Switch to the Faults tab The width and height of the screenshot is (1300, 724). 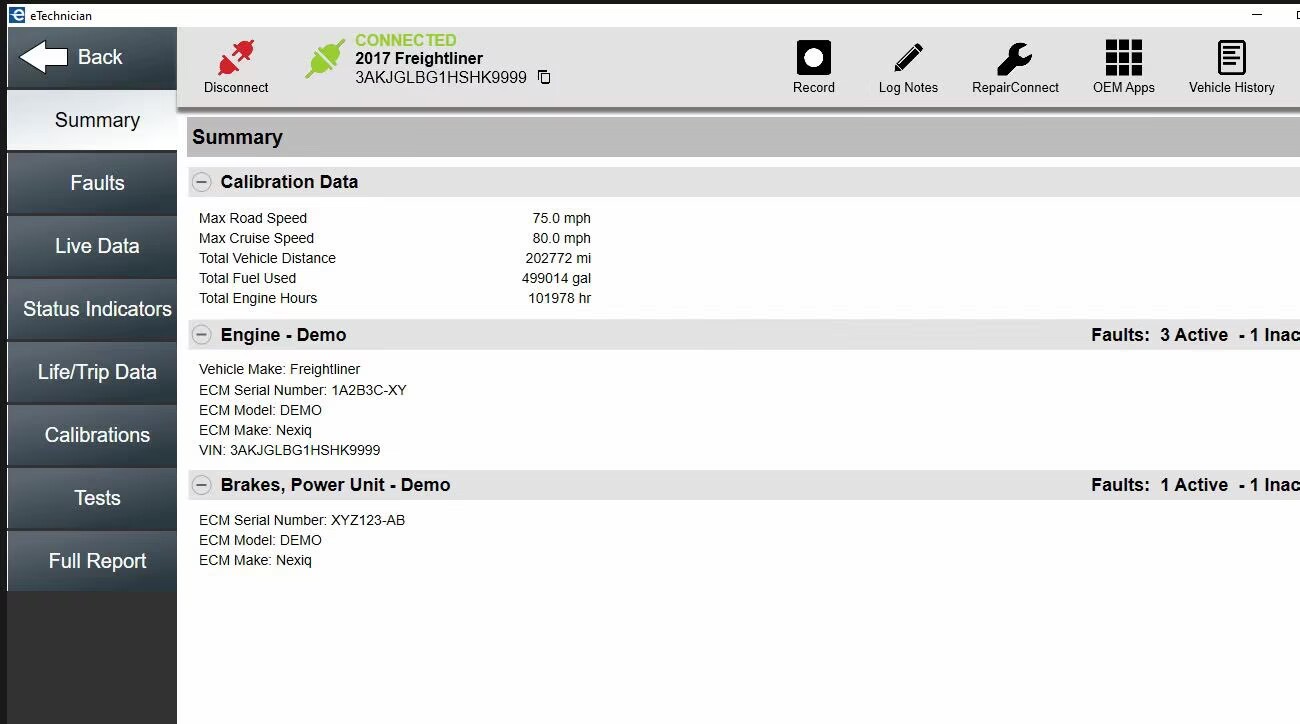[x=97, y=183]
